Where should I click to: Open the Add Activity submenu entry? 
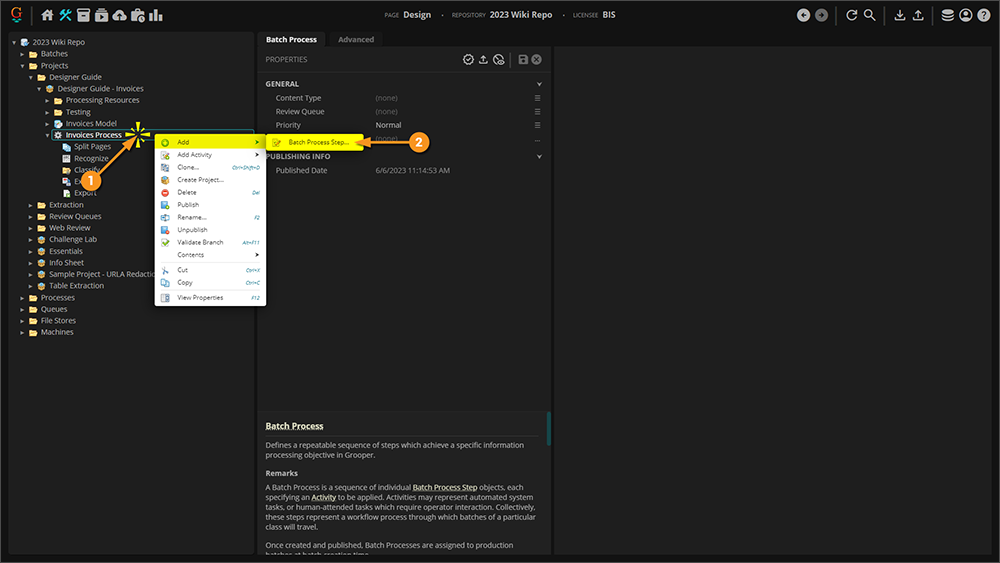point(210,155)
